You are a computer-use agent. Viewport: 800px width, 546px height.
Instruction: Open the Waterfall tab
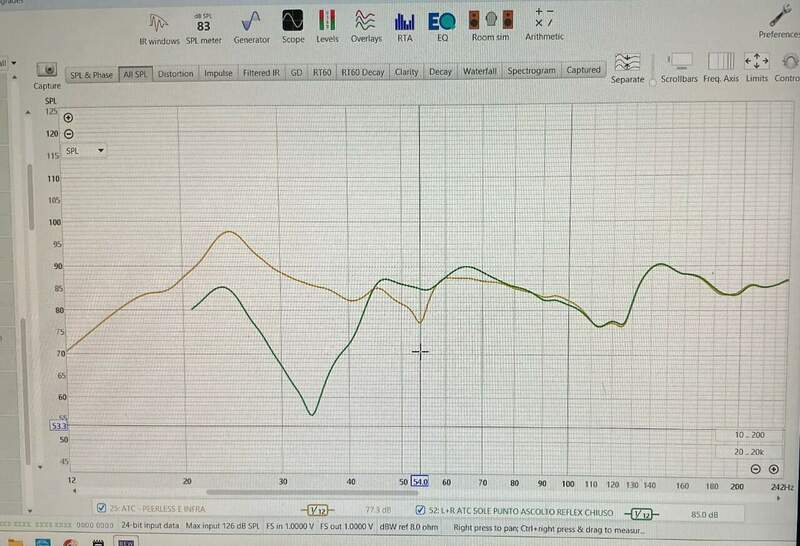tap(480, 71)
